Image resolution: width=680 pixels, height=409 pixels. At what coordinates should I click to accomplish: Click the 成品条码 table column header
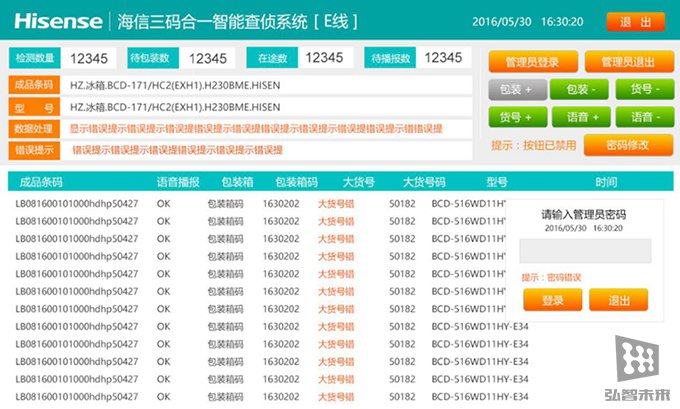(41, 182)
